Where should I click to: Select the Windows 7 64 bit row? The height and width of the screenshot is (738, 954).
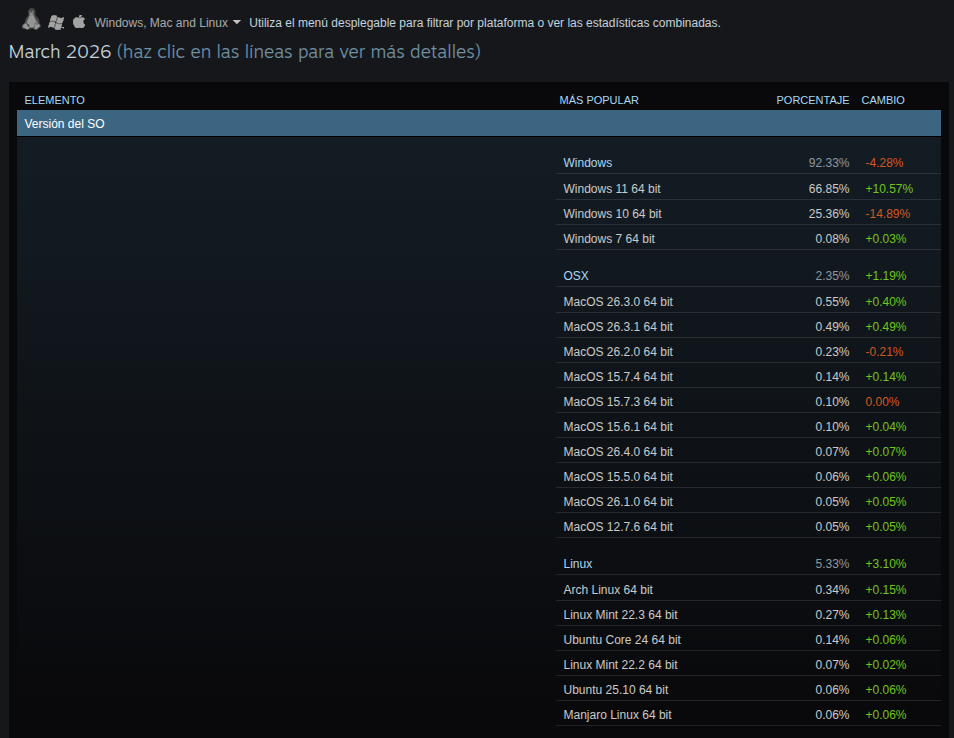(x=608, y=238)
